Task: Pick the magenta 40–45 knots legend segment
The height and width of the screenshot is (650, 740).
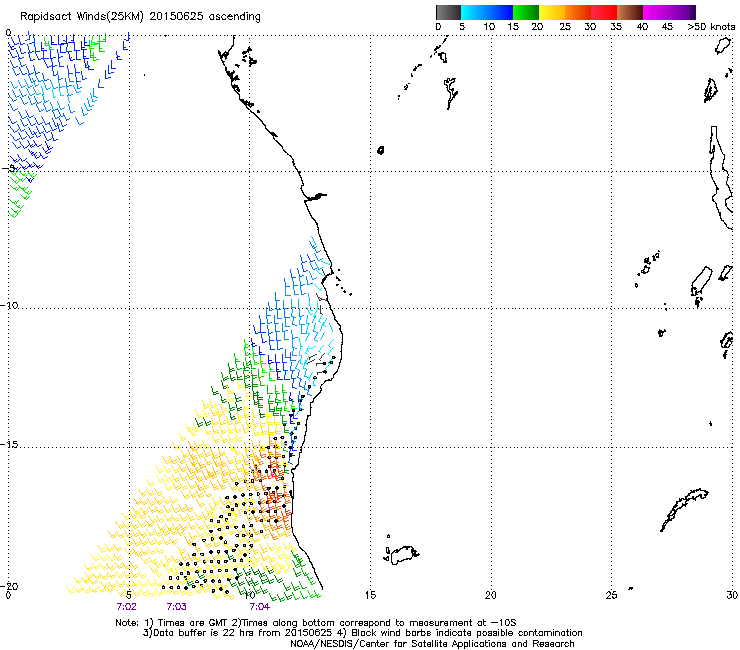Action: click(x=656, y=12)
